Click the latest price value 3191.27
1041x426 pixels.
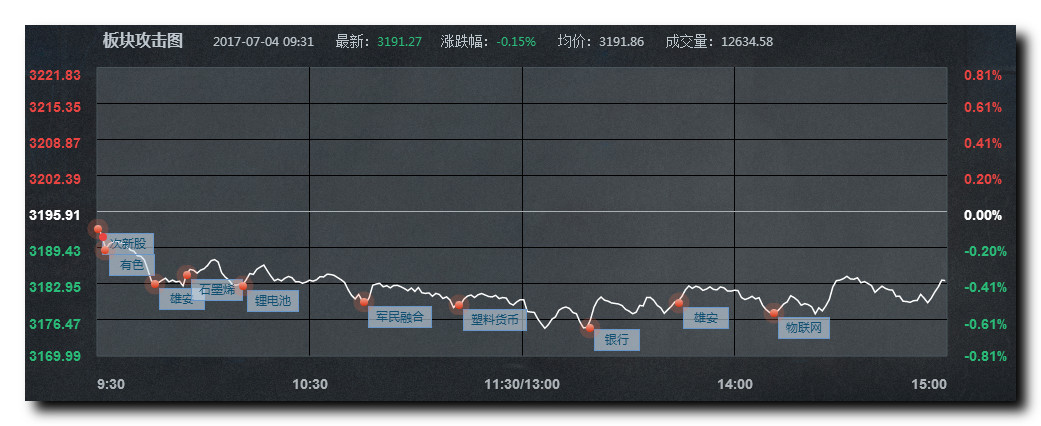point(398,42)
